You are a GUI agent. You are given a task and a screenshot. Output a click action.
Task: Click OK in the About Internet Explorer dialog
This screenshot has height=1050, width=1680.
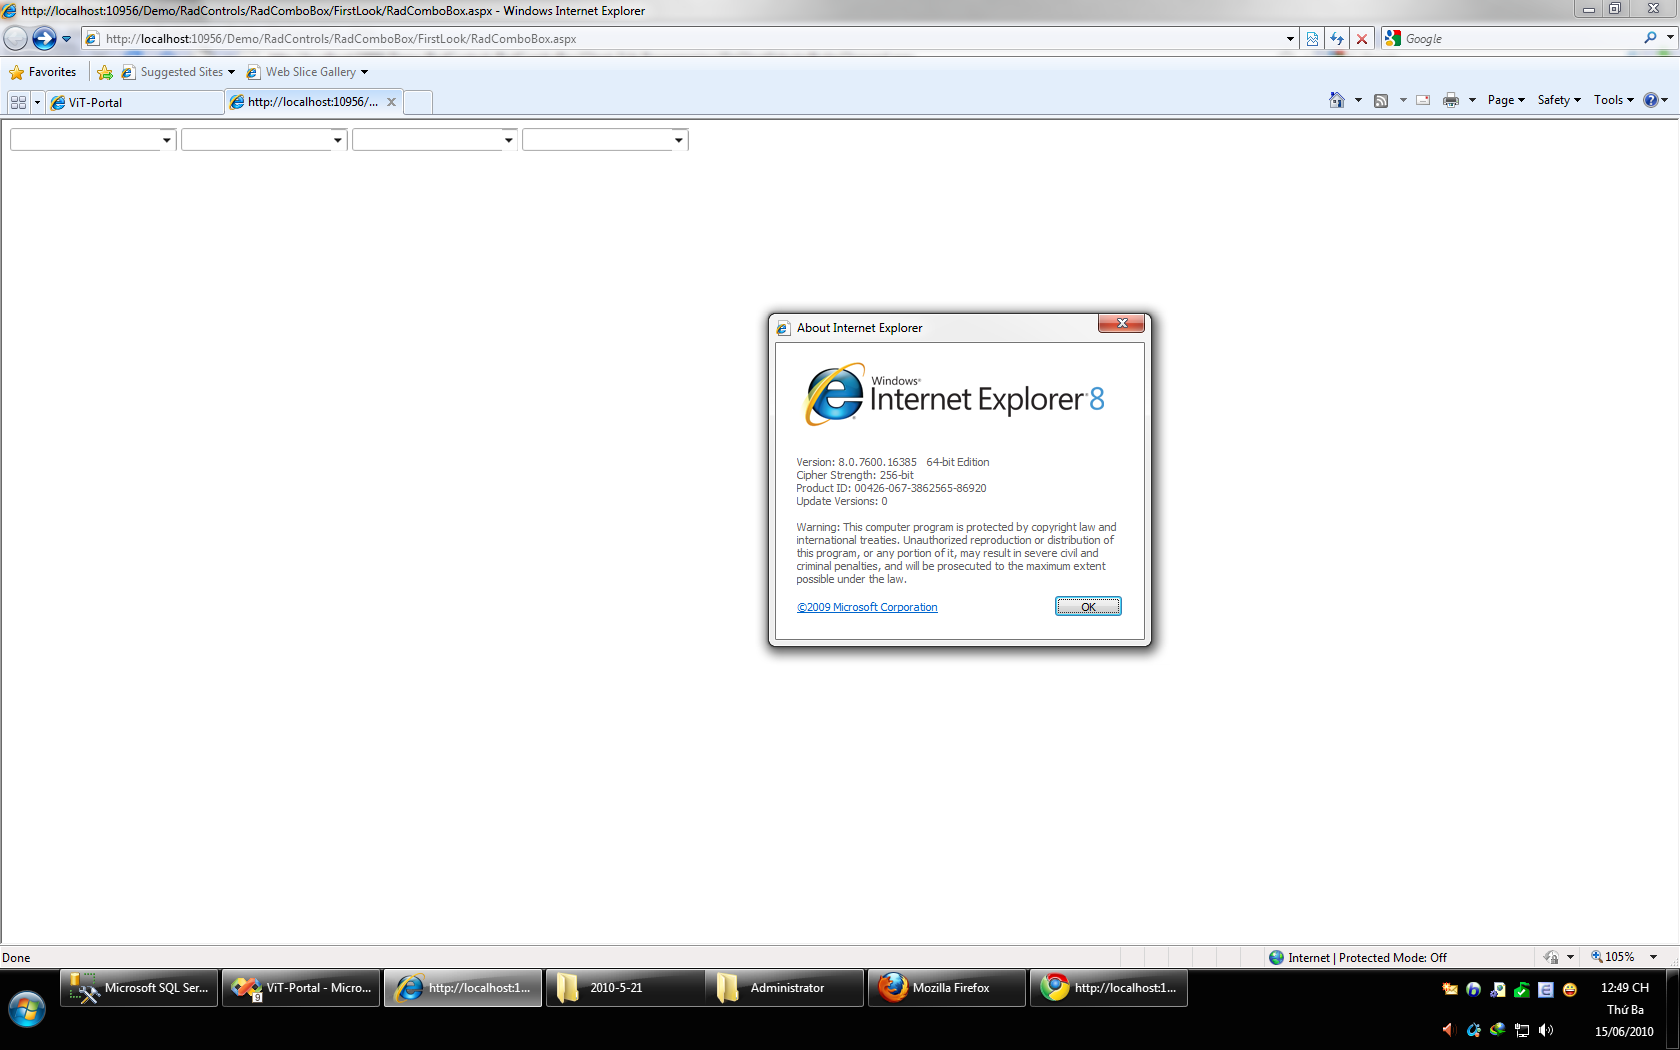(1088, 606)
